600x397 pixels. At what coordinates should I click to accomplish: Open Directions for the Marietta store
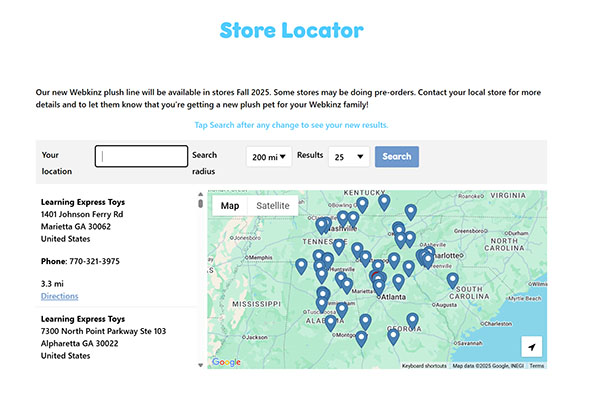(x=59, y=296)
